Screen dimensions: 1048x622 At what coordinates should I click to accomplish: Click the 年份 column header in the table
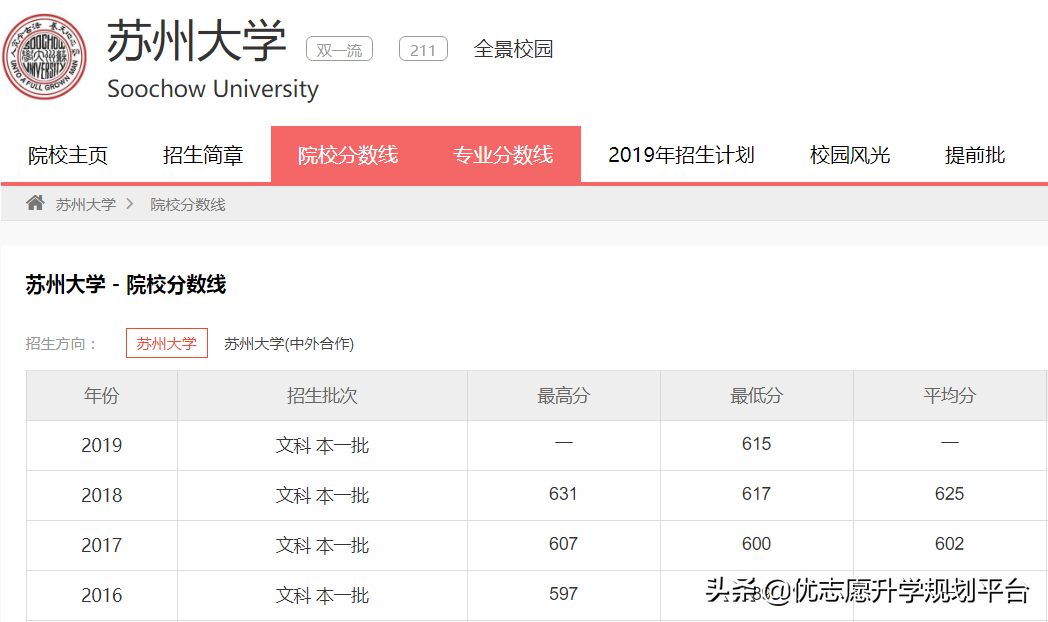point(101,395)
